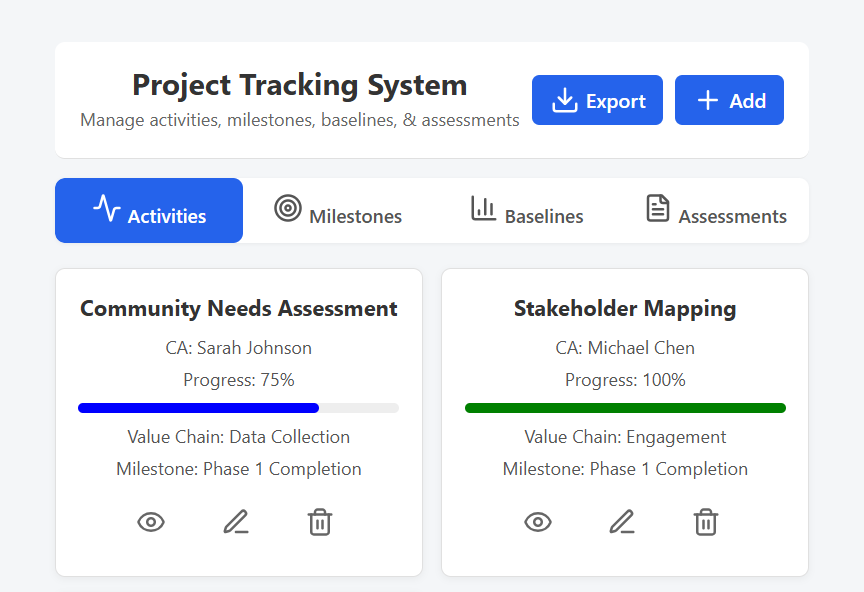This screenshot has height=592, width=864.
Task: Click the Milestones target icon
Action: pos(288,209)
